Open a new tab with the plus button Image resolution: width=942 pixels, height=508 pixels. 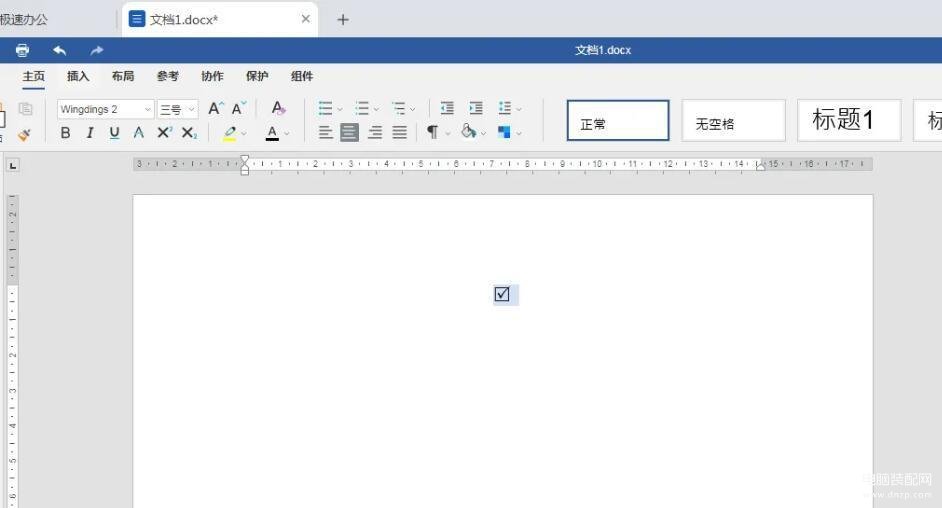pos(343,20)
